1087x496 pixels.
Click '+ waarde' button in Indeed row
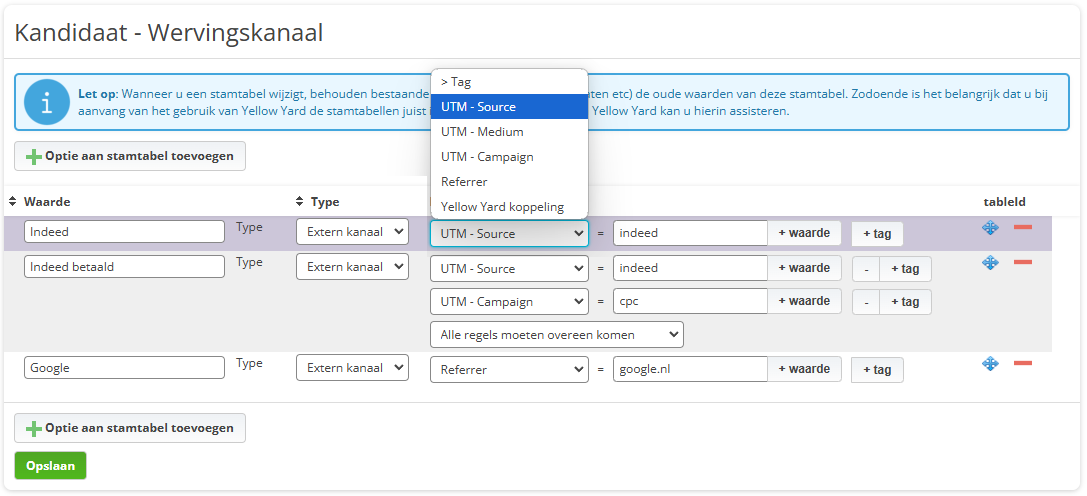(x=804, y=233)
